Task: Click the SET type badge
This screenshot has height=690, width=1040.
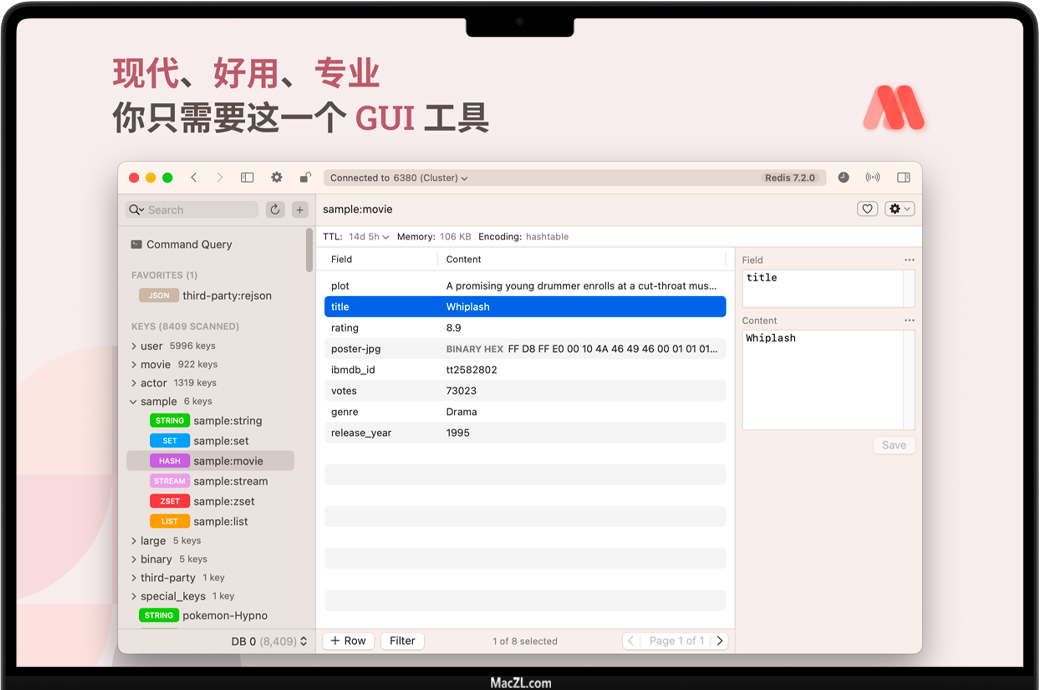Action: click(x=170, y=441)
